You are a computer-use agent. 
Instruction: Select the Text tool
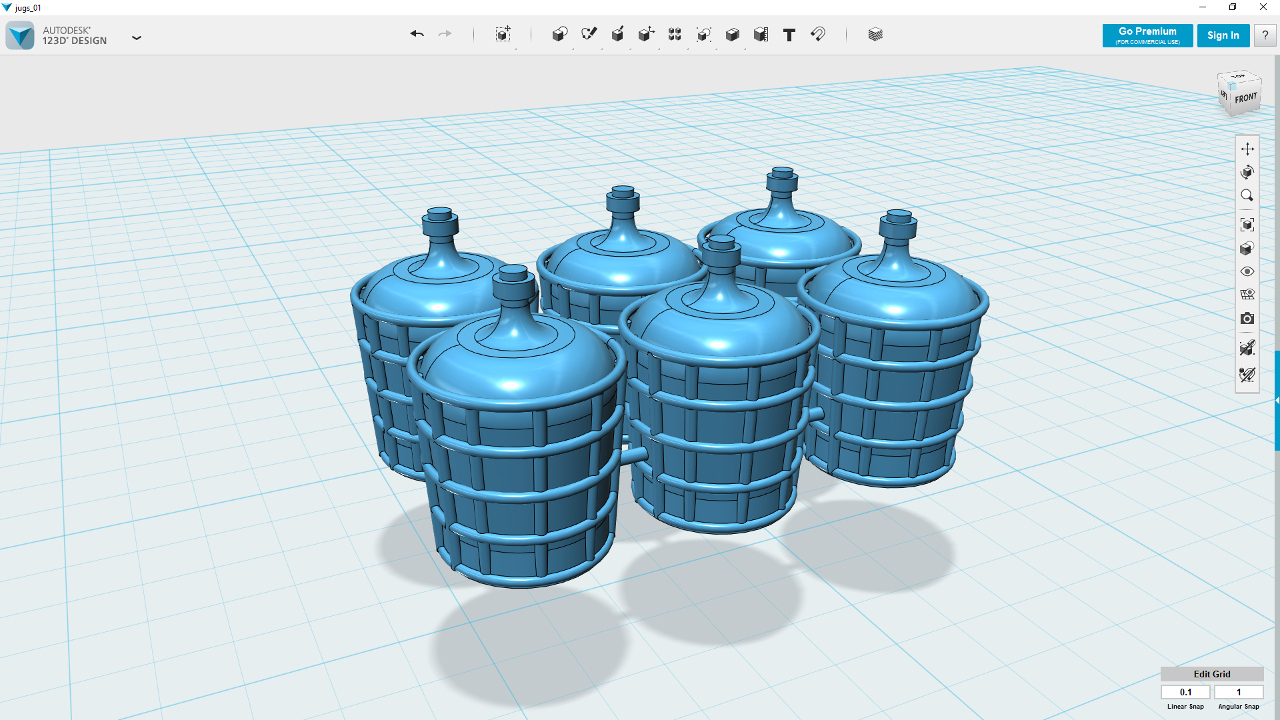point(789,34)
